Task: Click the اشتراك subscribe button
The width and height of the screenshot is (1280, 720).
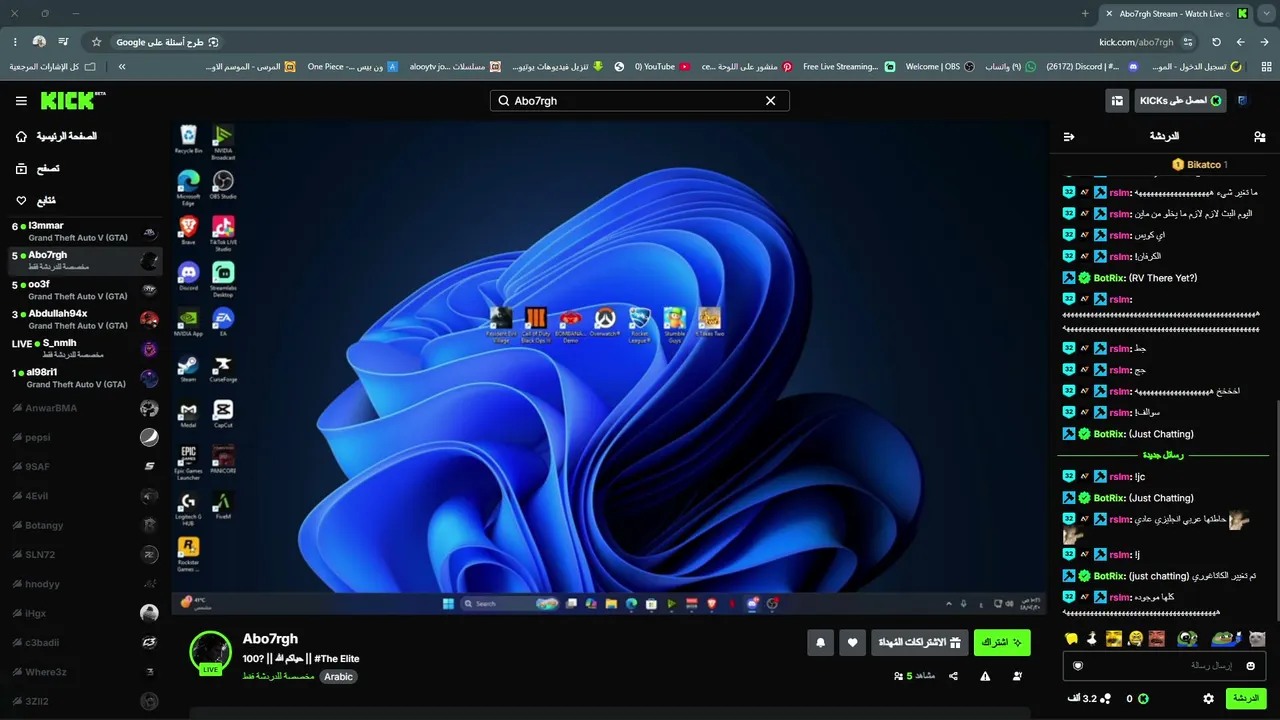Action: (1002, 643)
